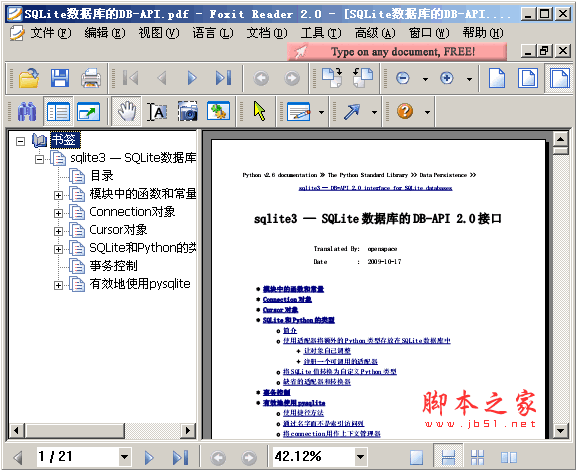Rotate the page clockwise
The image size is (576, 470).
pyautogui.click(x=332, y=78)
